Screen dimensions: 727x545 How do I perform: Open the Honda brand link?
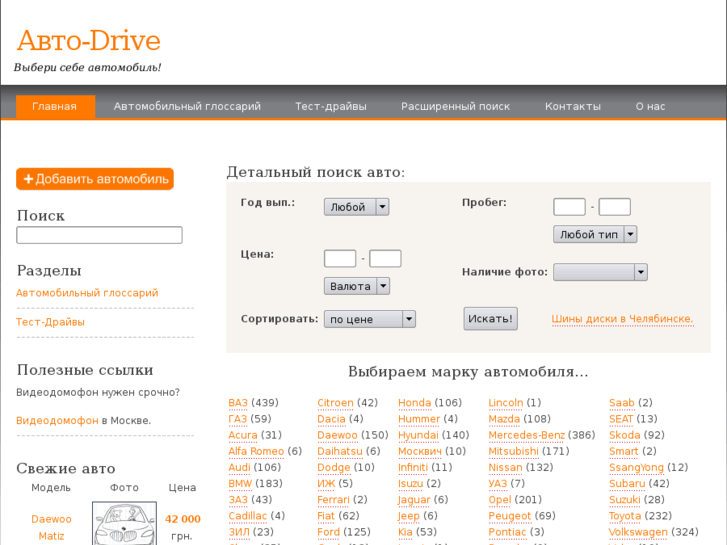coord(415,403)
